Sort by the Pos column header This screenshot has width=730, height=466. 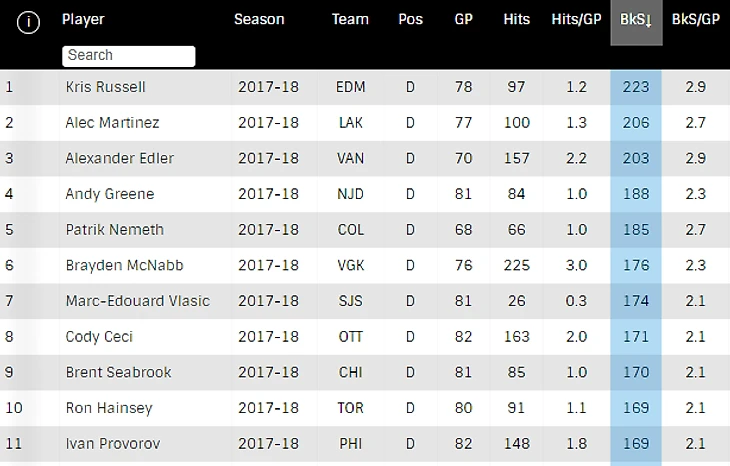pyautogui.click(x=410, y=19)
